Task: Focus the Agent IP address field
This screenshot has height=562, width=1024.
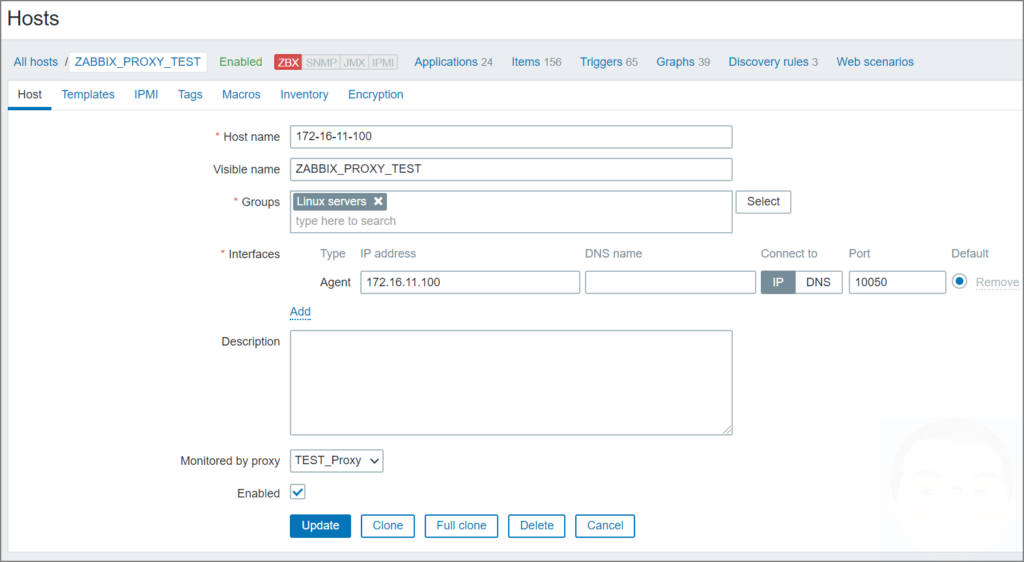Action: click(470, 282)
